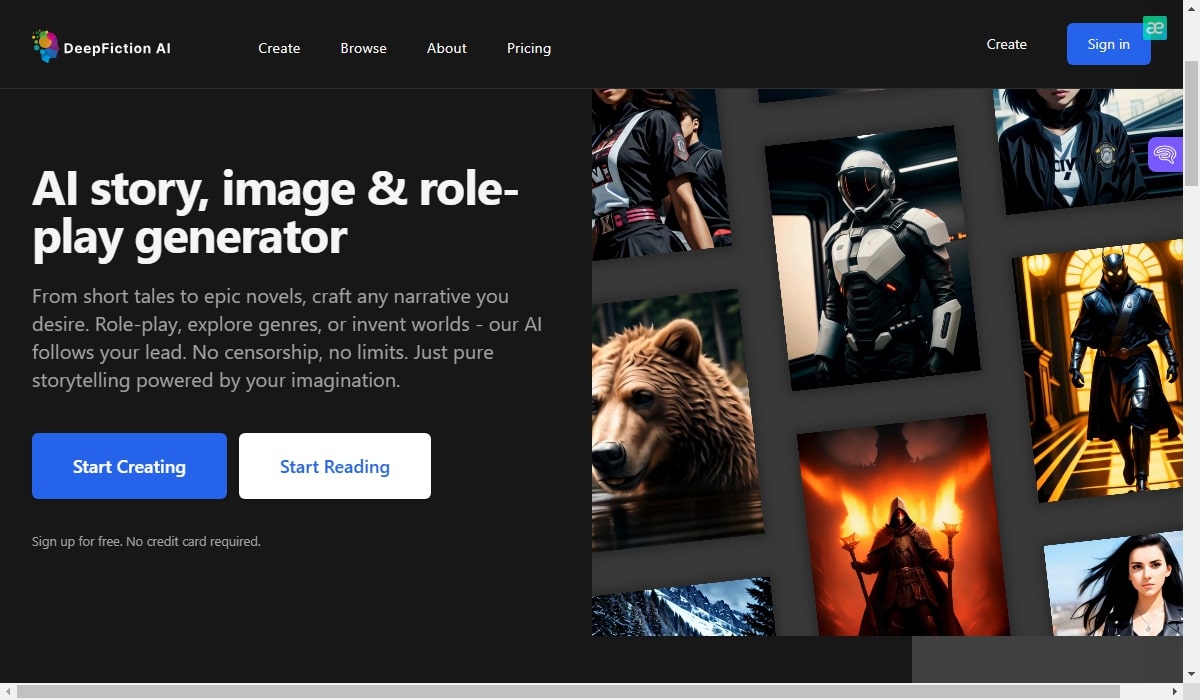The width and height of the screenshot is (1200, 700).
Task: Go to the Browse navigation item
Action: tap(363, 48)
